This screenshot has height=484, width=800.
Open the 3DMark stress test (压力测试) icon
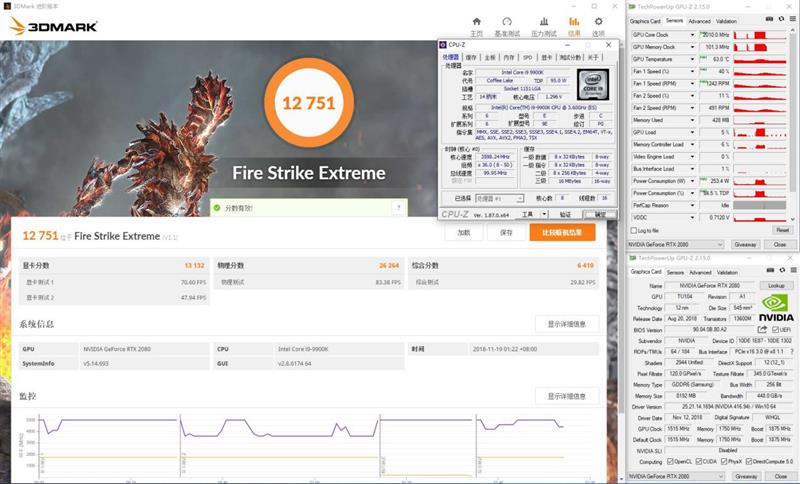[x=544, y=21]
